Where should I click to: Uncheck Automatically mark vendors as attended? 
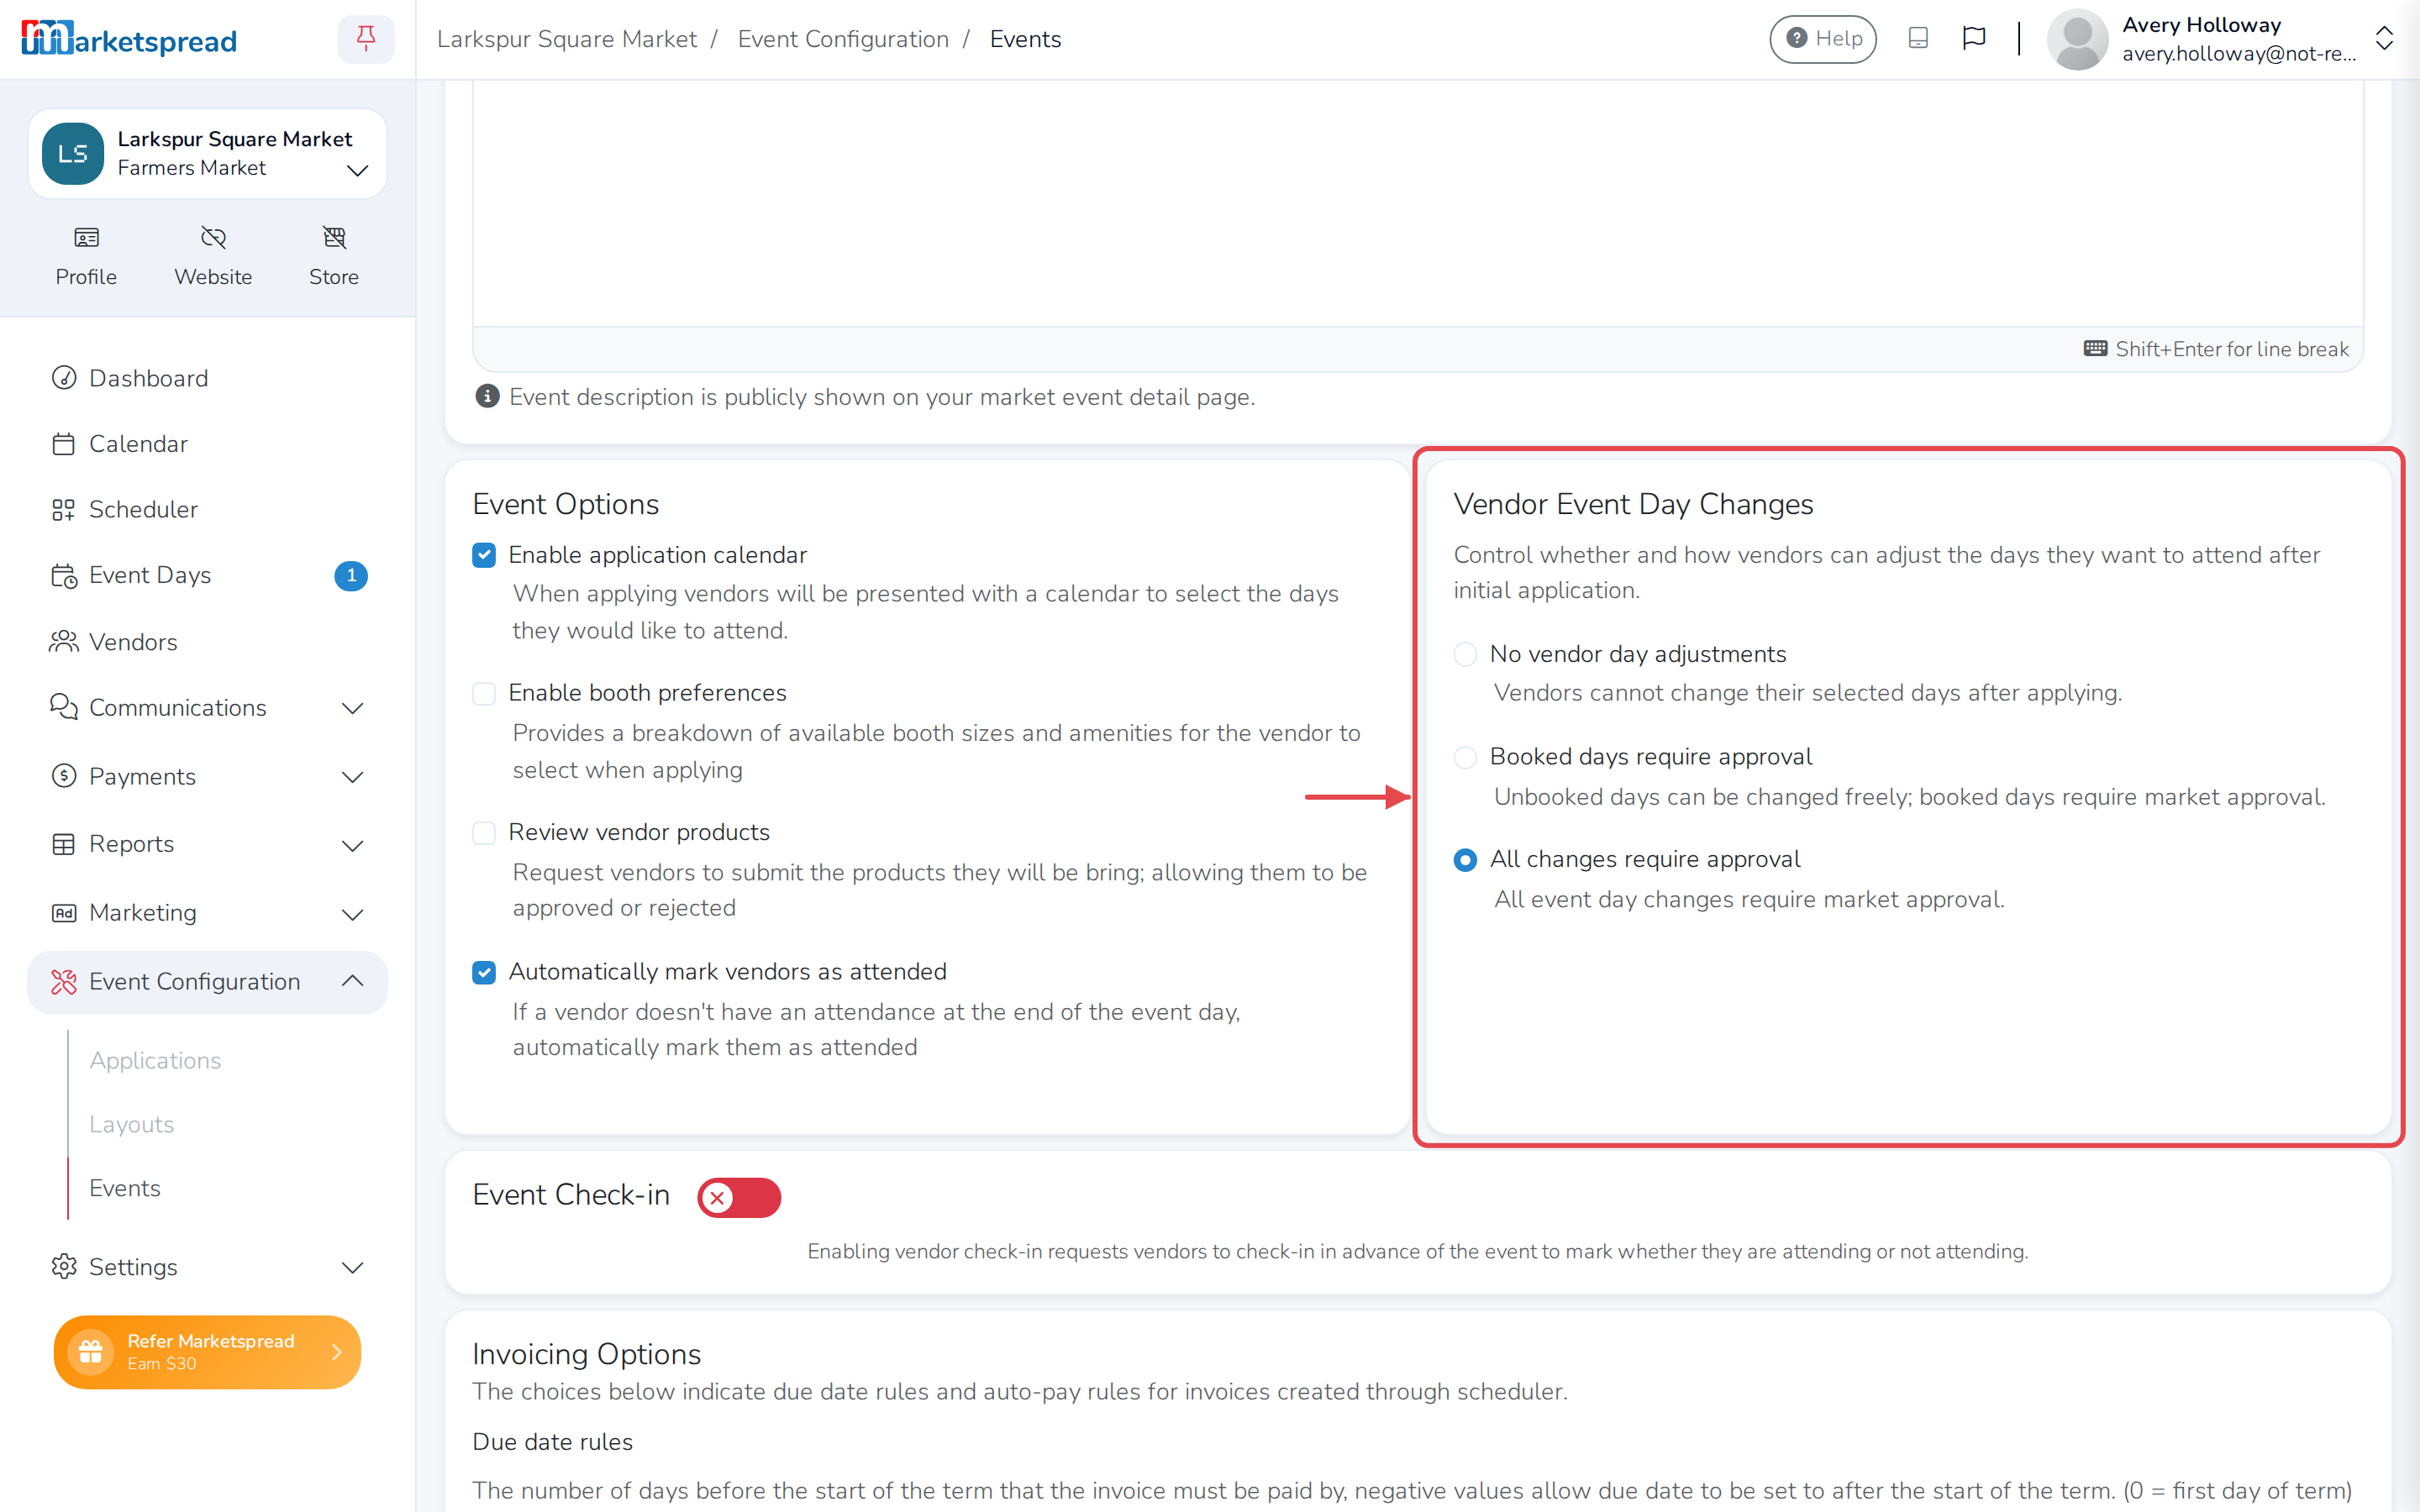(x=484, y=972)
